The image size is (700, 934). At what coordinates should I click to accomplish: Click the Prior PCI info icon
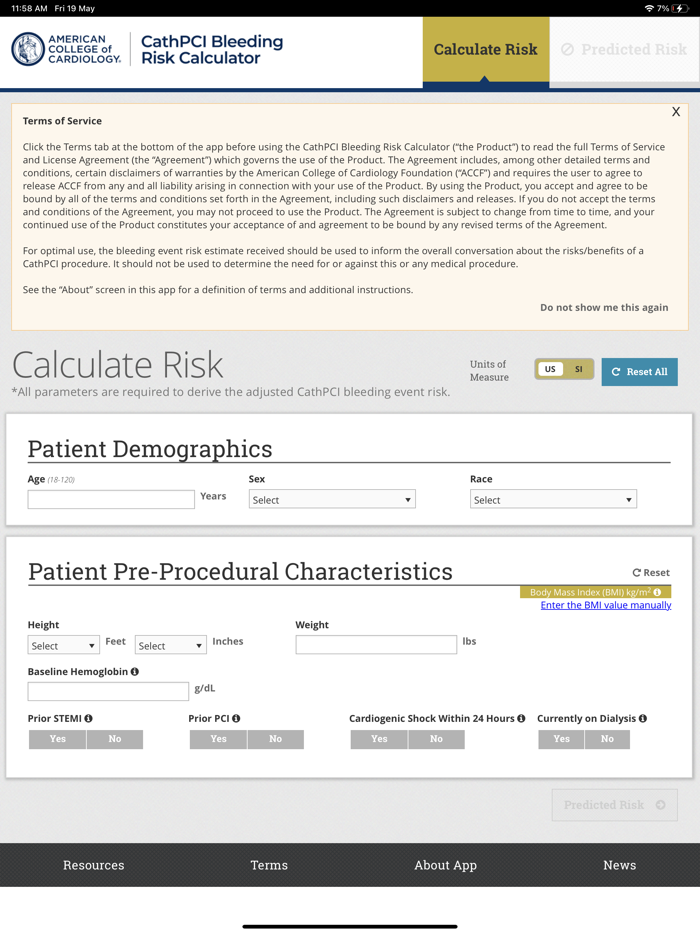pos(238,718)
